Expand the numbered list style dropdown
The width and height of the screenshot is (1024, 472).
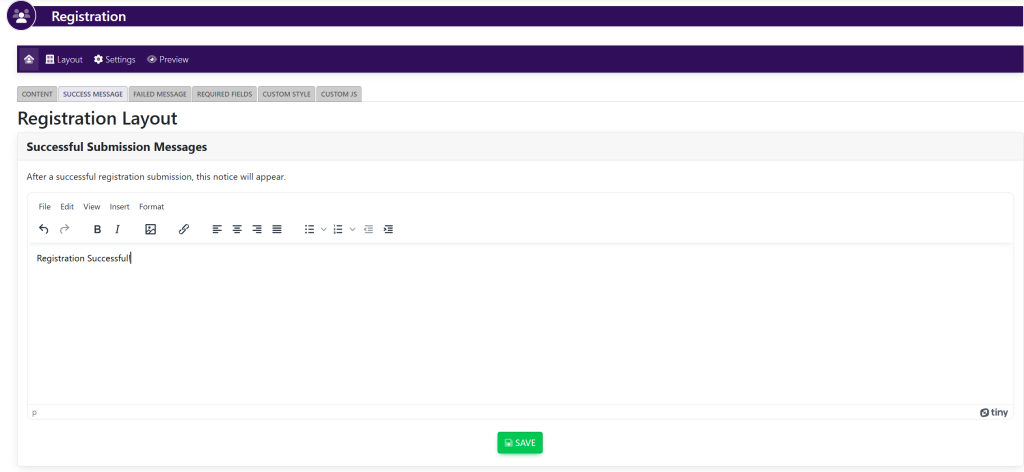(353, 229)
